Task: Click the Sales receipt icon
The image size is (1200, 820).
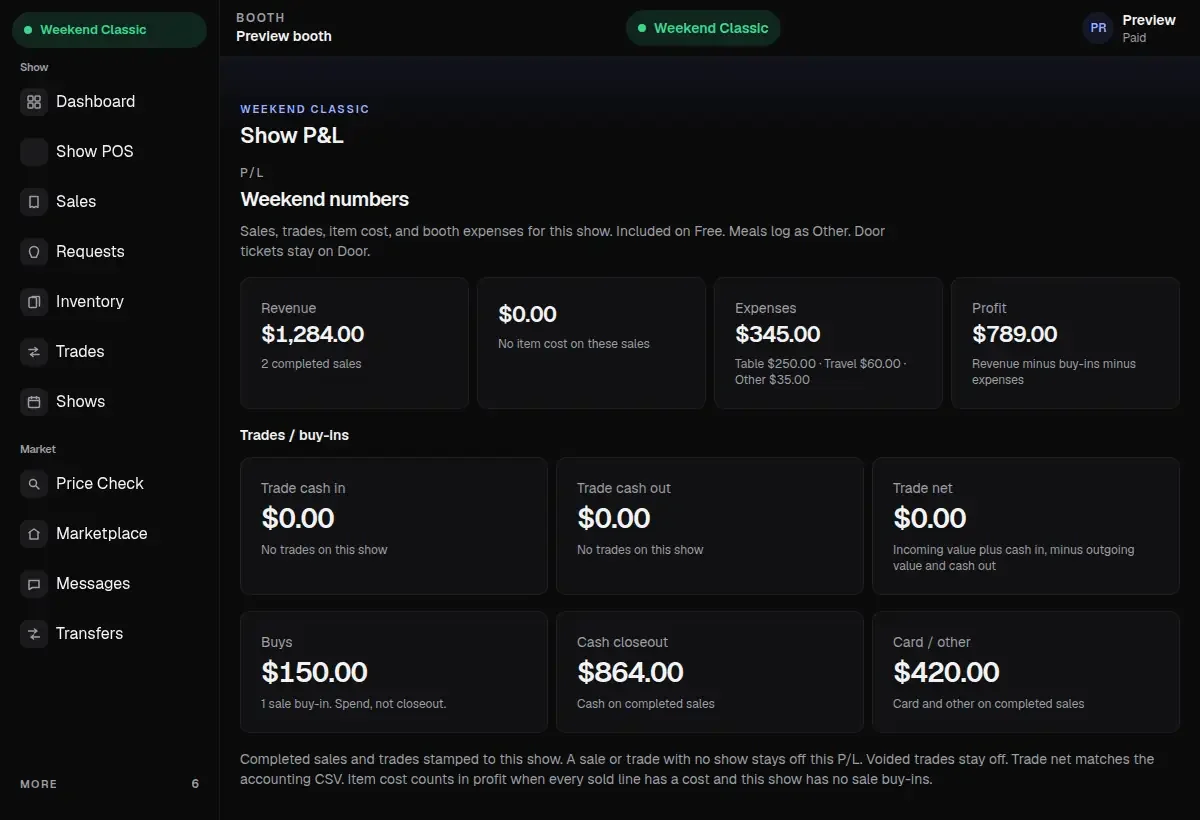Action: (x=34, y=202)
